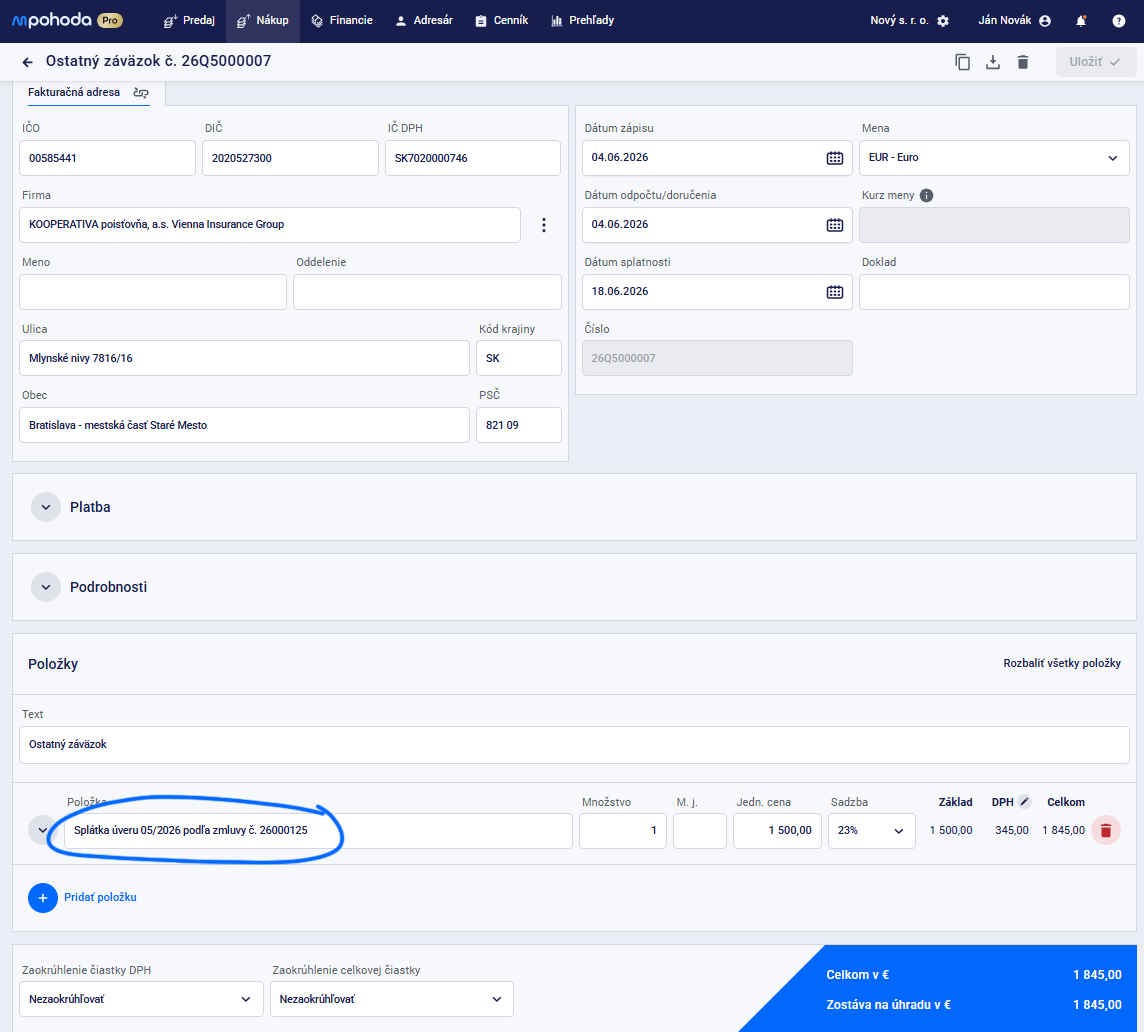Open Nákup menu
This screenshot has width=1144, height=1032.
coord(263,21)
